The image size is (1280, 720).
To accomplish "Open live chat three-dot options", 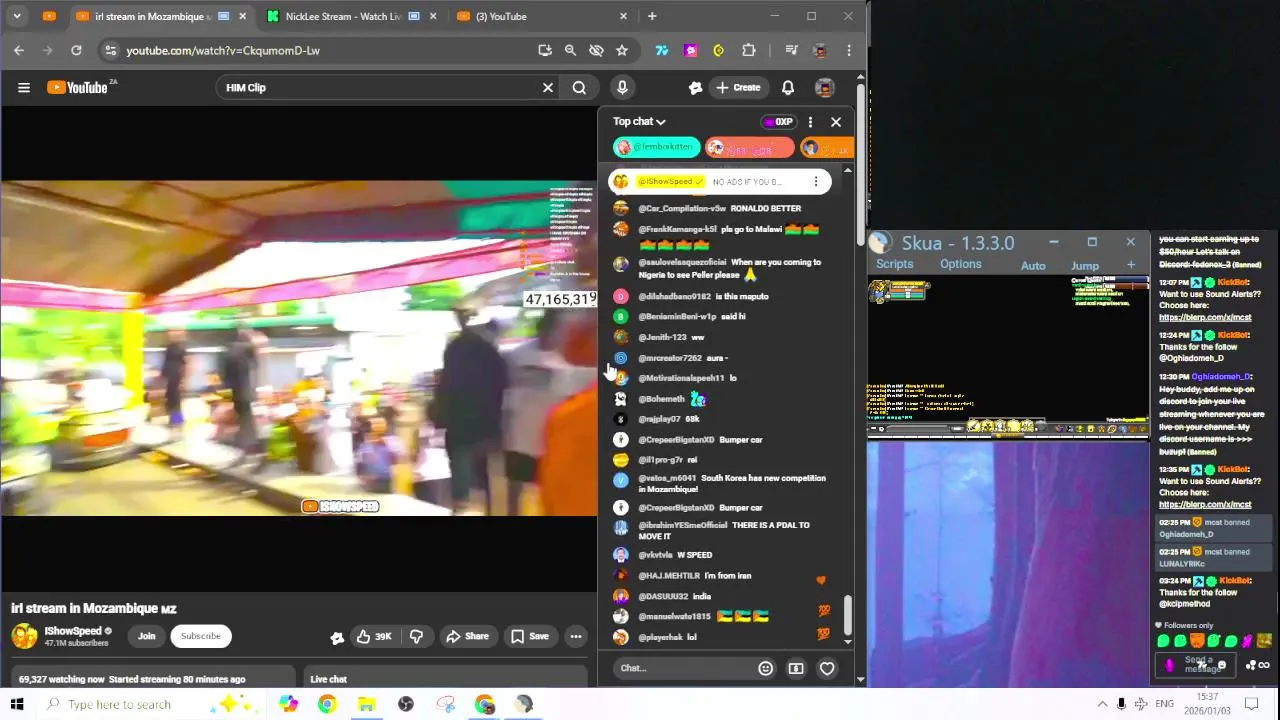I will pos(810,122).
